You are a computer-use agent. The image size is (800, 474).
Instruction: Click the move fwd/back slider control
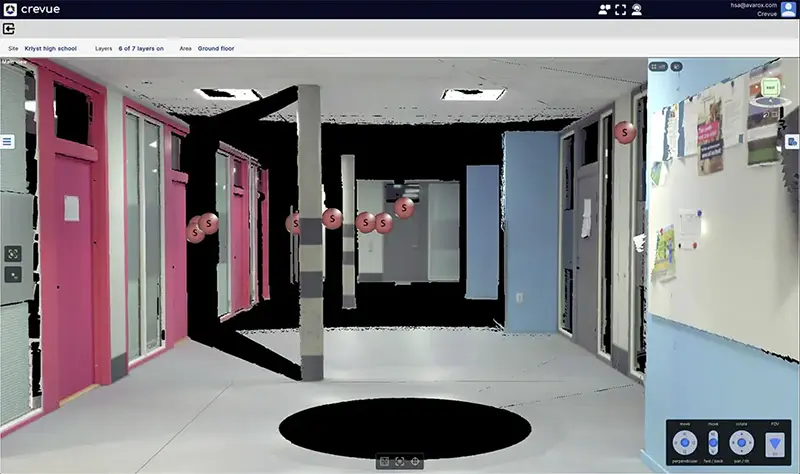pyautogui.click(x=713, y=442)
